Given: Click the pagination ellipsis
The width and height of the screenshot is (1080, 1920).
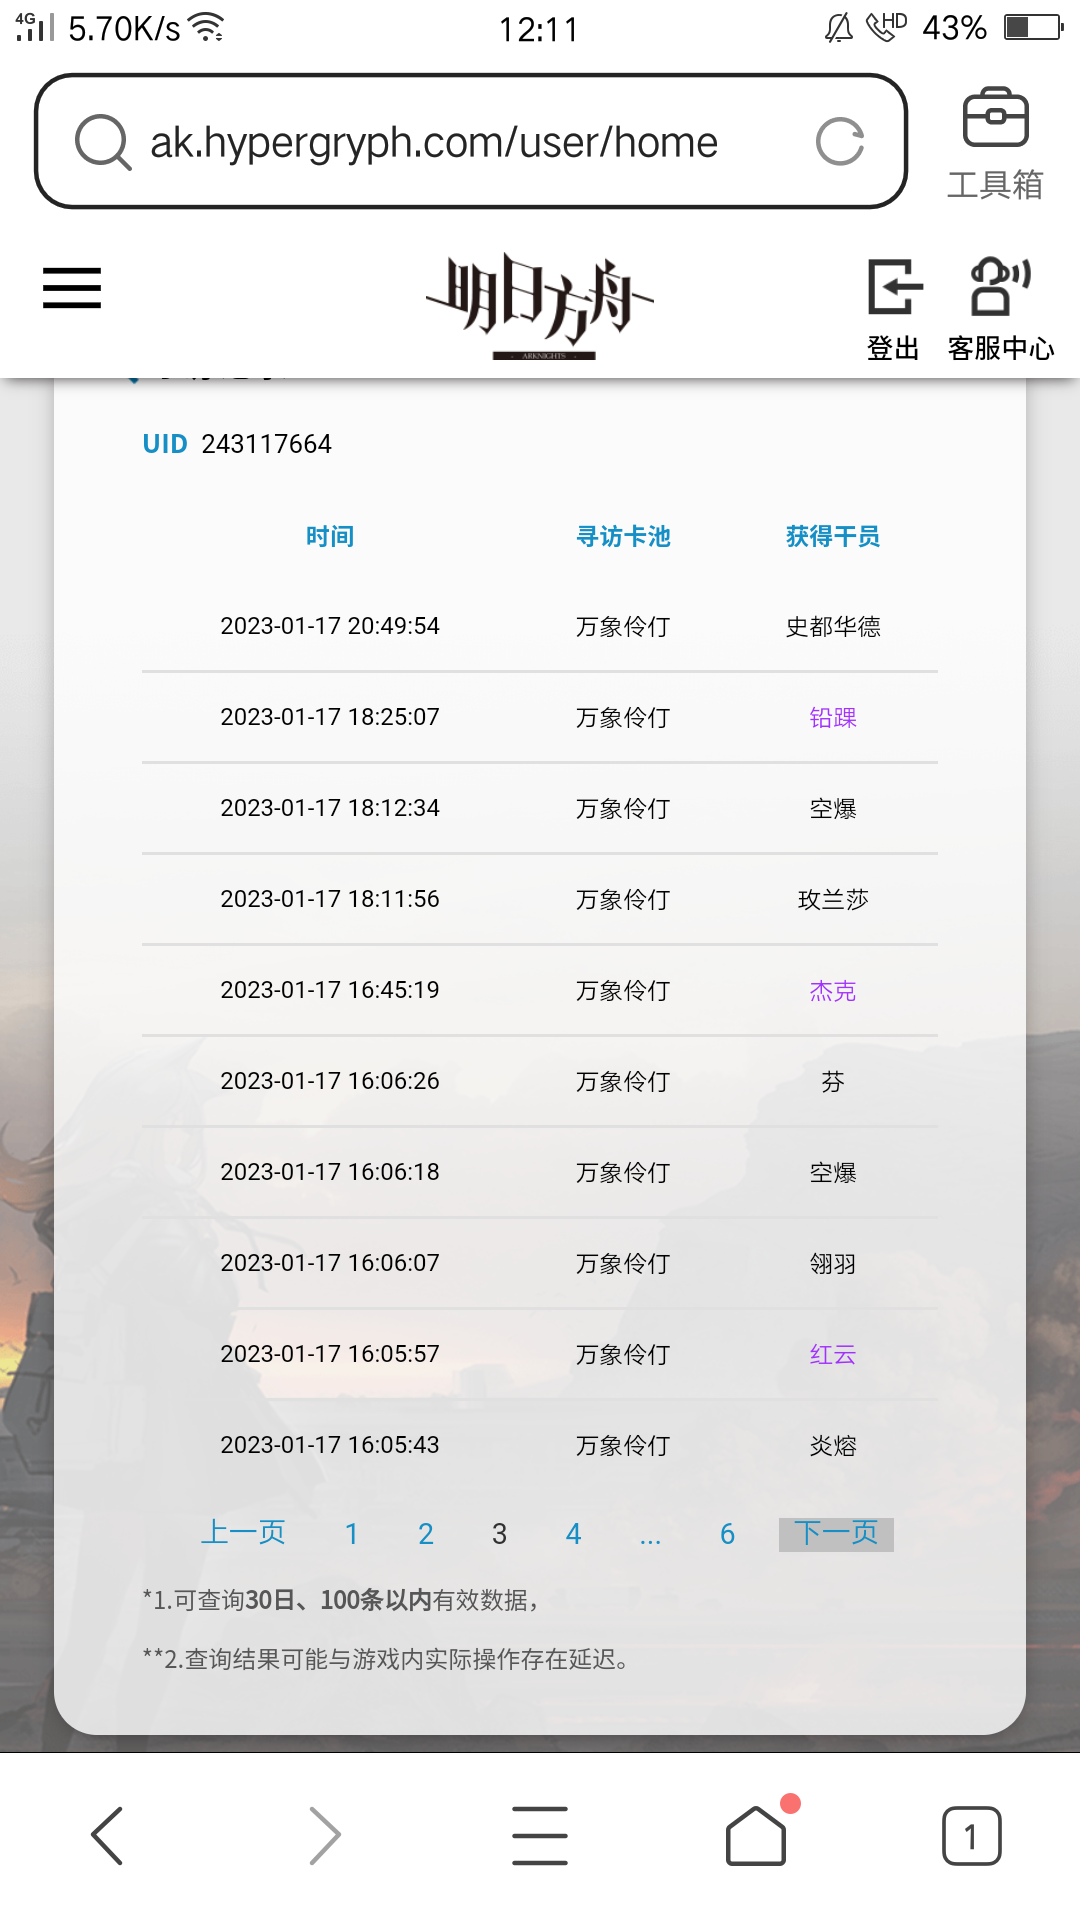Looking at the screenshot, I should click(x=650, y=1538).
